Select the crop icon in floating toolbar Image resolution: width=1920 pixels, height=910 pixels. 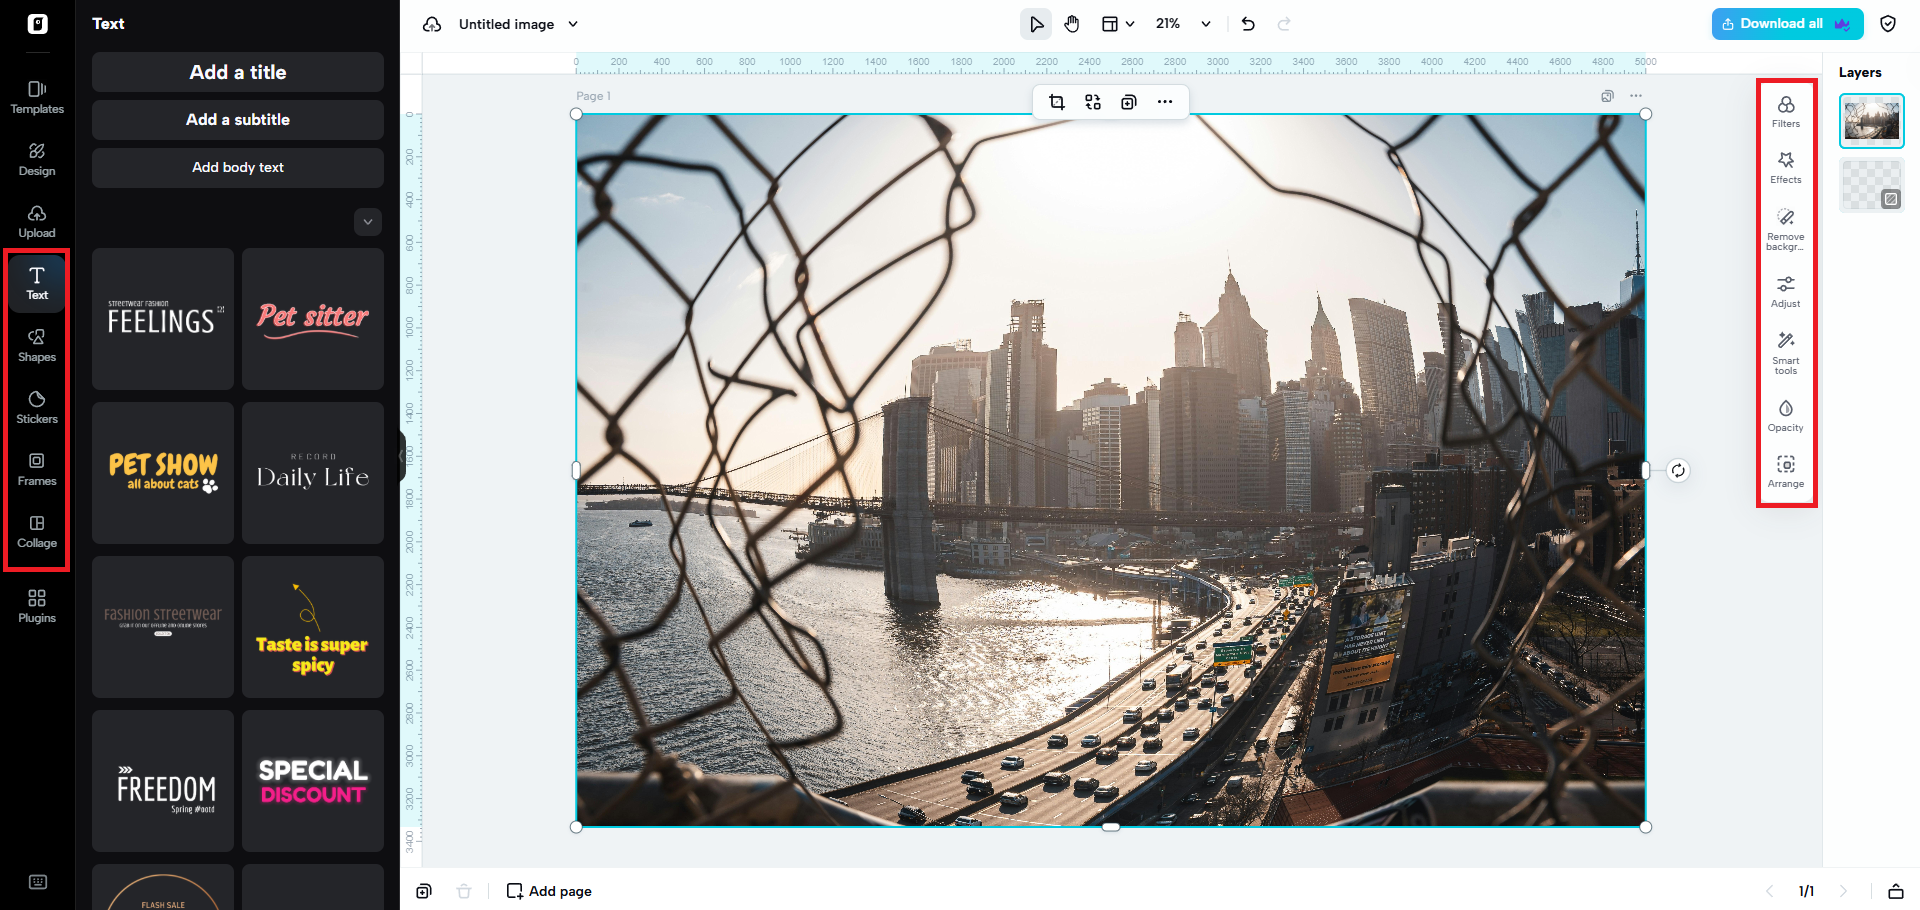pyautogui.click(x=1056, y=102)
